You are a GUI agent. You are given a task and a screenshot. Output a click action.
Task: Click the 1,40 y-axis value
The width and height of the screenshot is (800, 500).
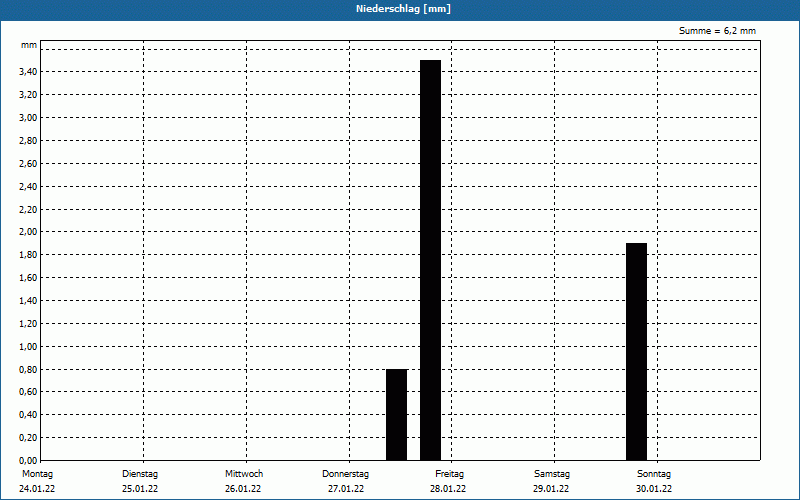[28, 301]
